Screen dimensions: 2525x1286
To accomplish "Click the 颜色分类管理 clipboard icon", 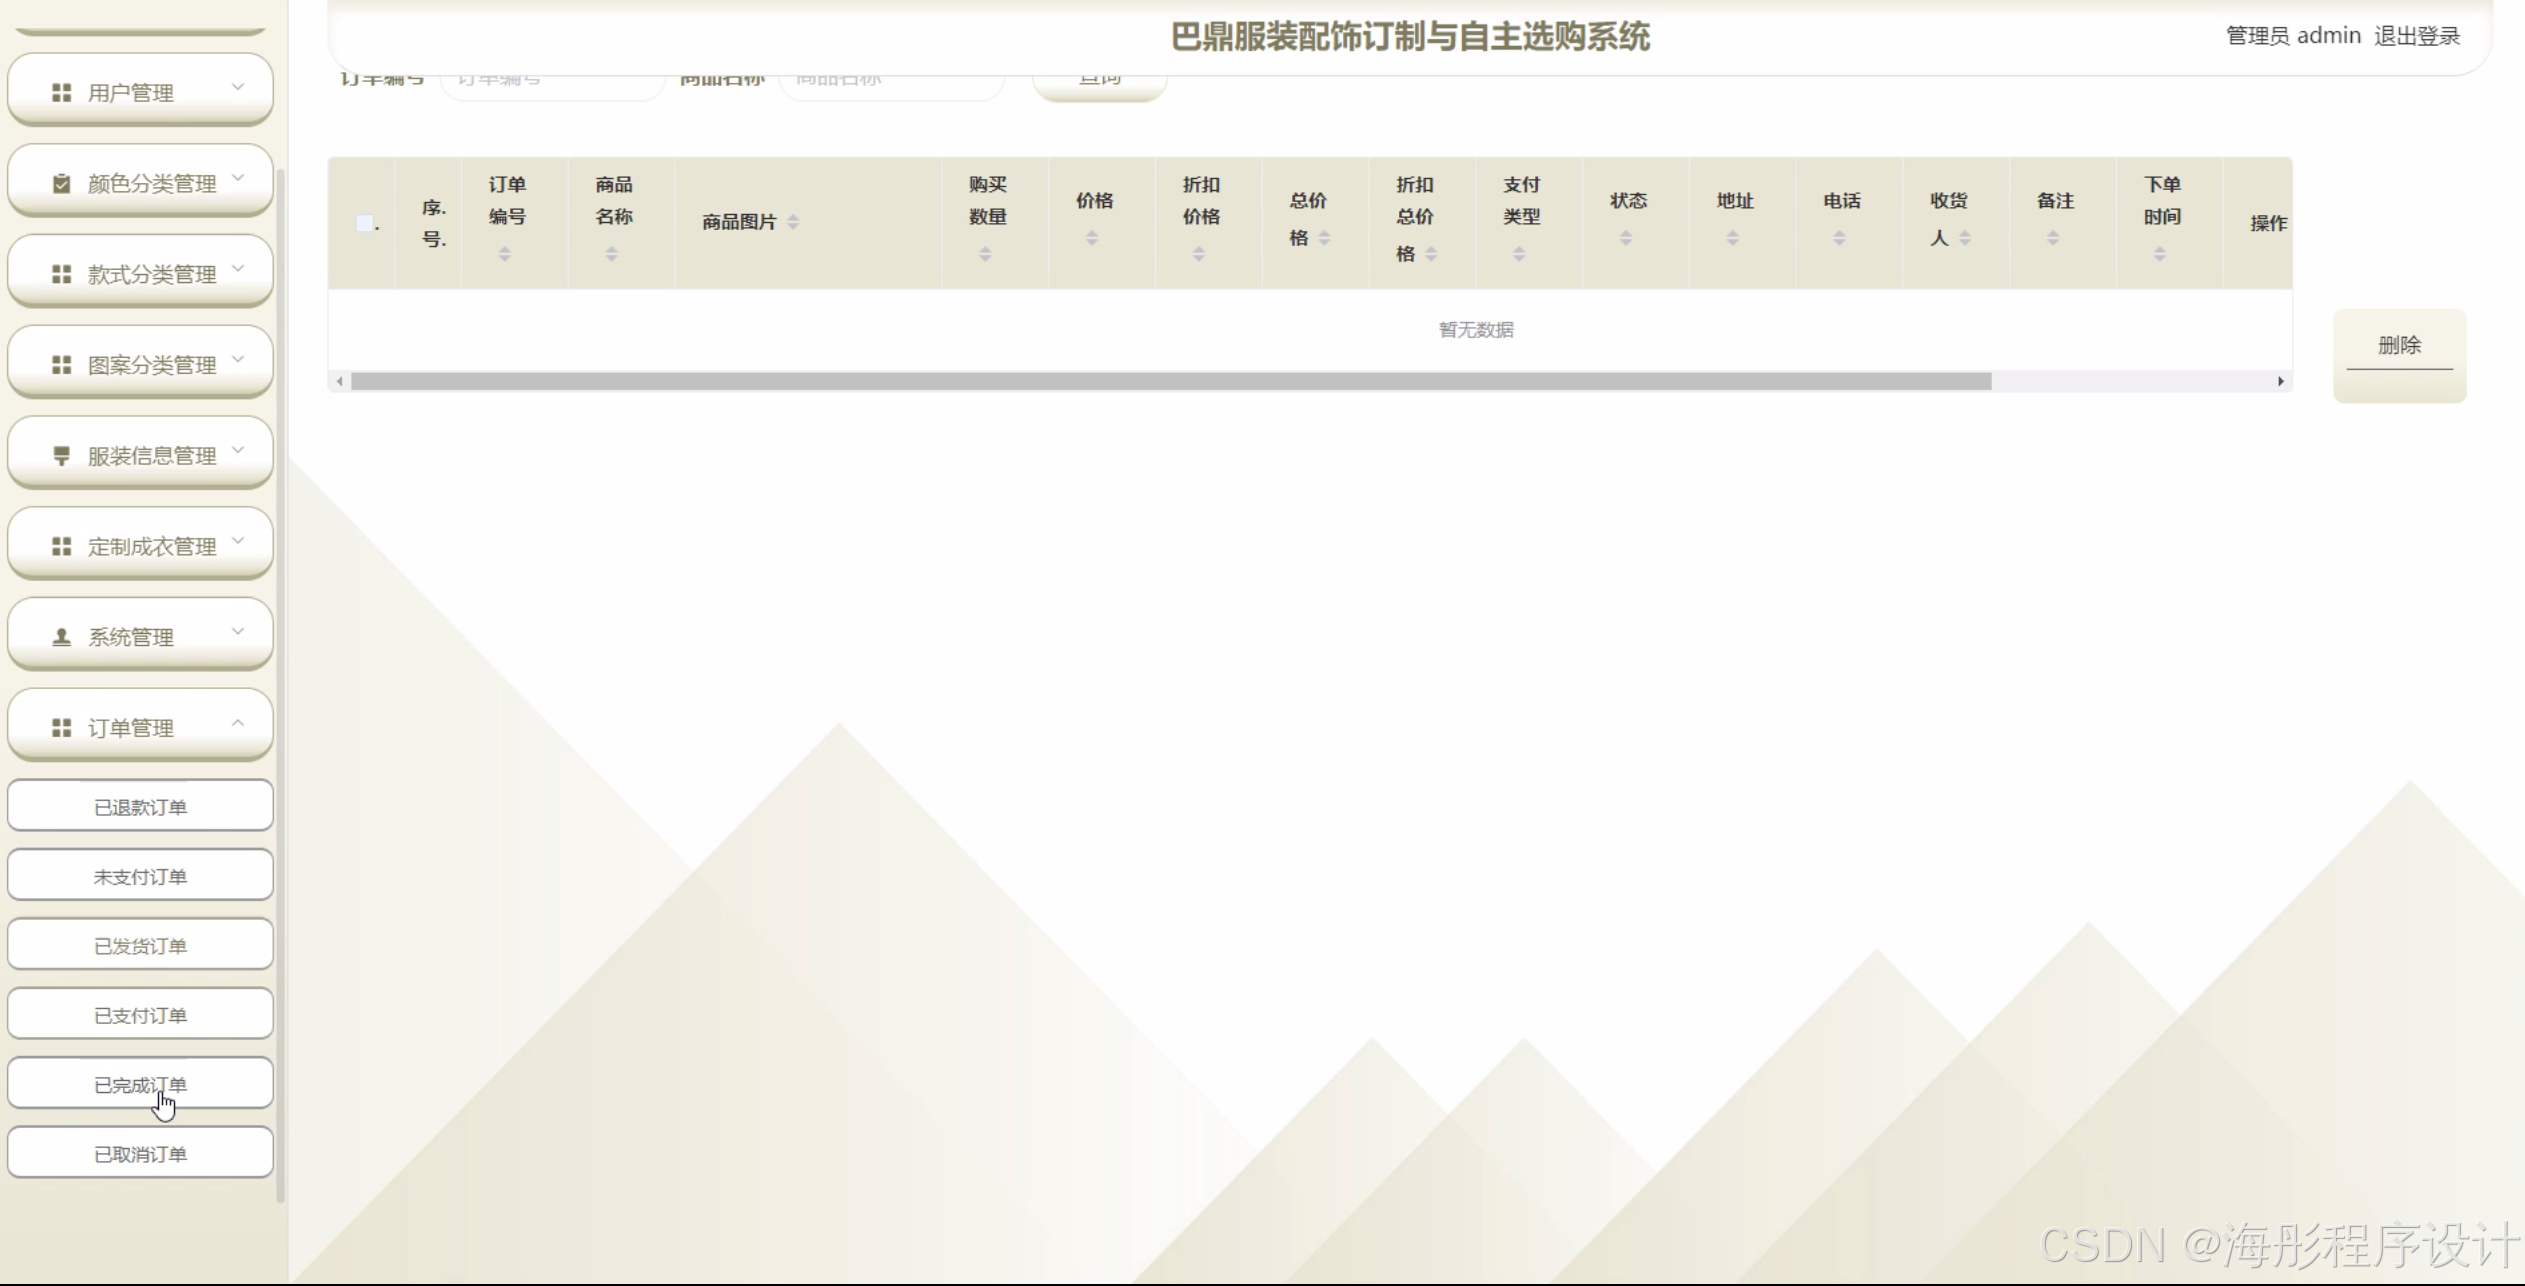I will click(61, 183).
